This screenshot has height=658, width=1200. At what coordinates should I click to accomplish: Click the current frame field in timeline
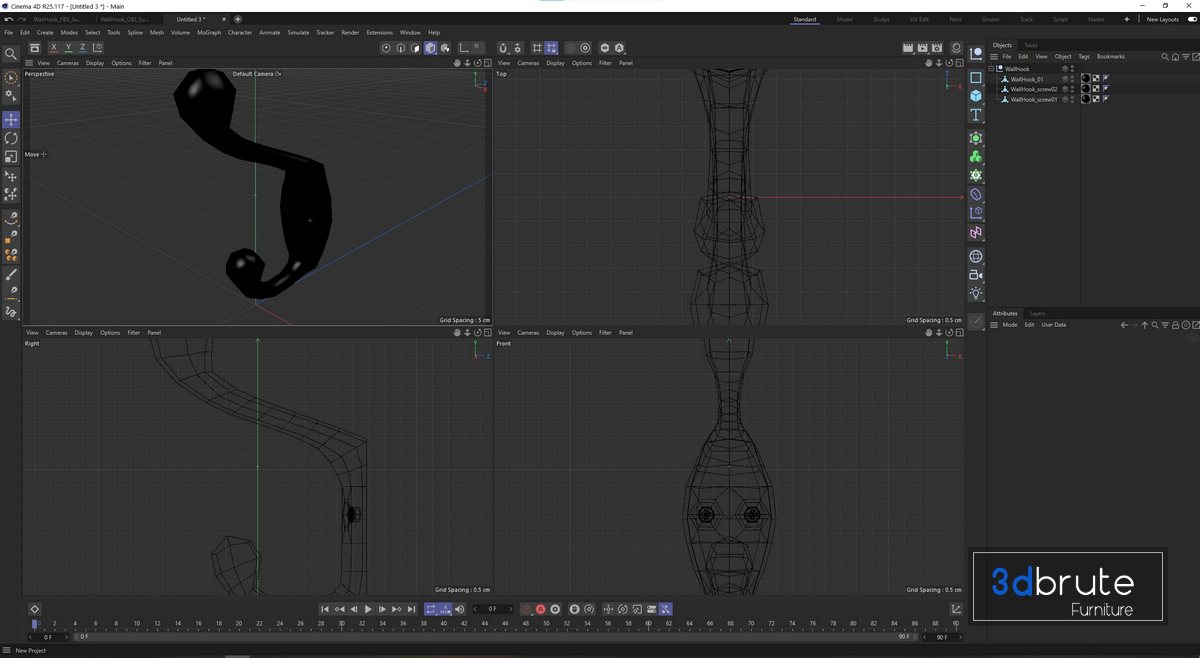(x=492, y=609)
